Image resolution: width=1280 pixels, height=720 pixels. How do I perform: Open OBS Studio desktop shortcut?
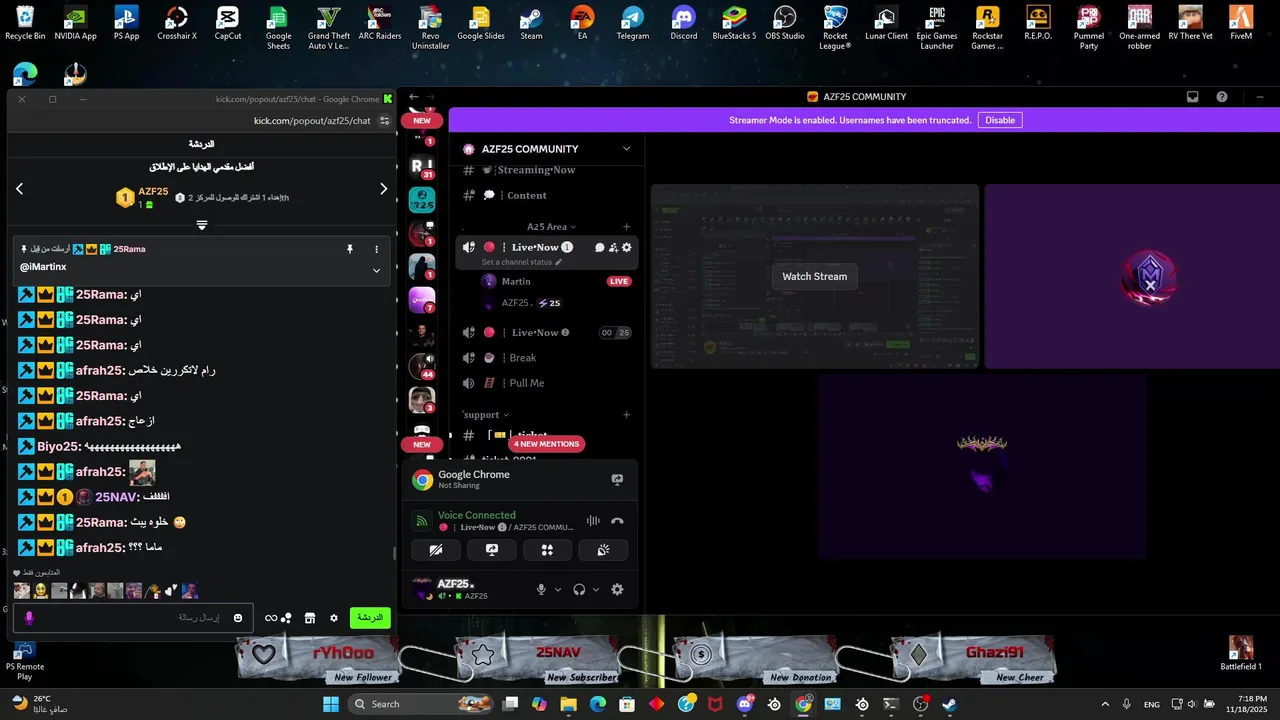click(785, 23)
